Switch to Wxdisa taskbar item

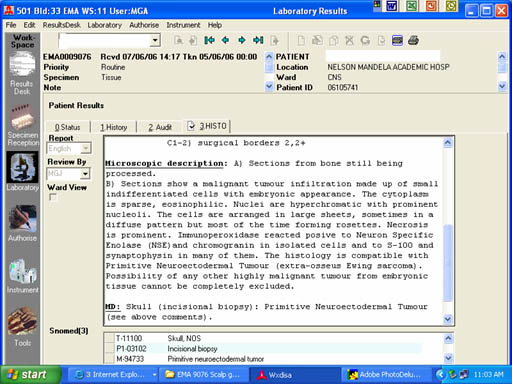pos(295,375)
